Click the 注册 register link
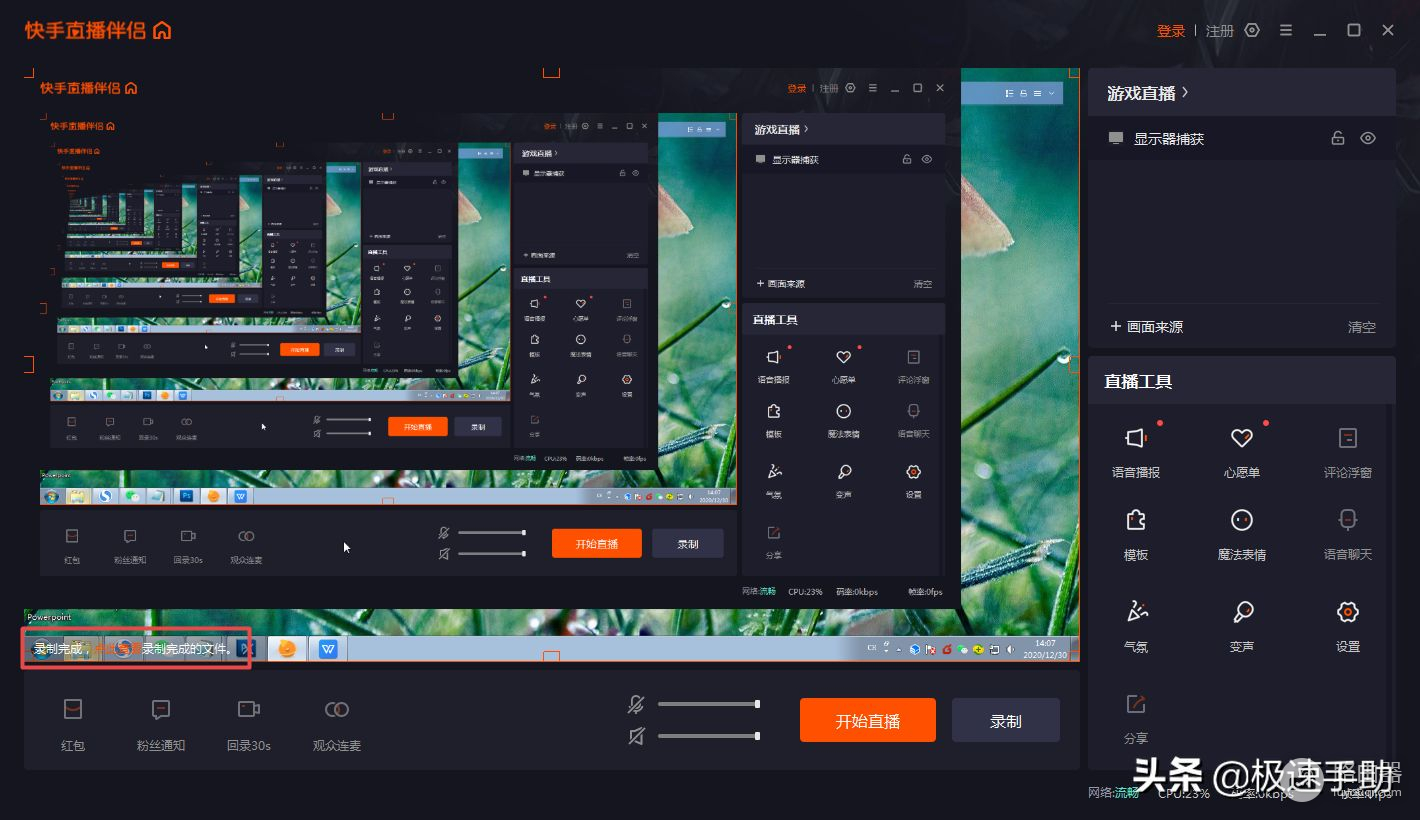The image size is (1420, 820). (1220, 31)
